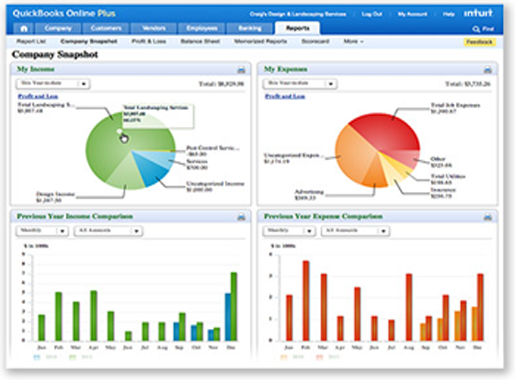Click the Insurance expense label

(443, 193)
